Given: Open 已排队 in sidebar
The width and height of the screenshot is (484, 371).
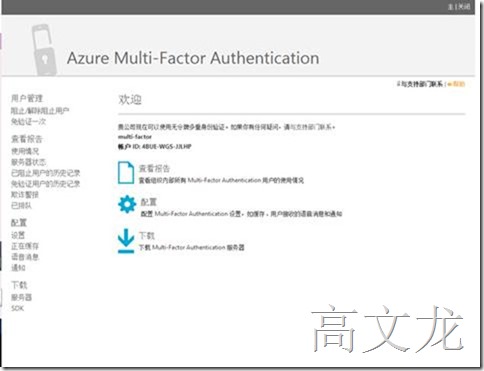Looking at the screenshot, I should click(21, 206).
